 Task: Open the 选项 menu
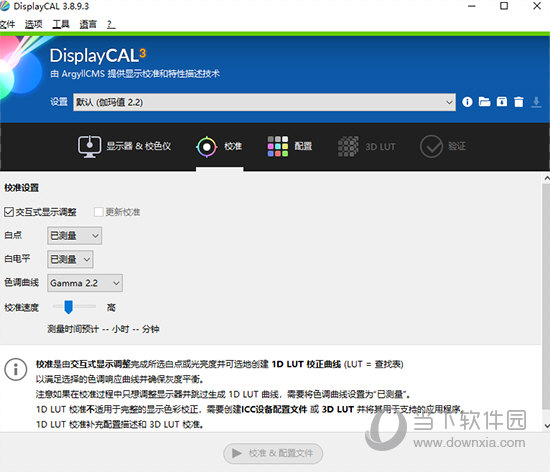(34, 24)
